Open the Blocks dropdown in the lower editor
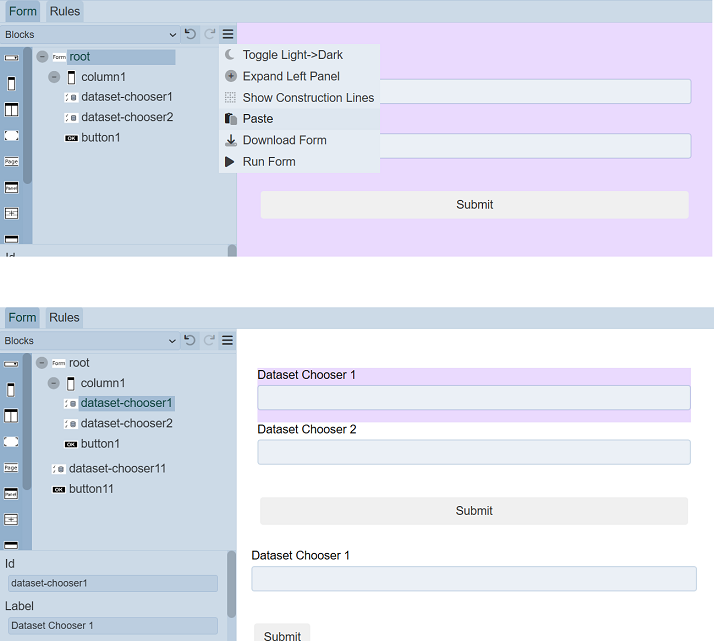 90,341
